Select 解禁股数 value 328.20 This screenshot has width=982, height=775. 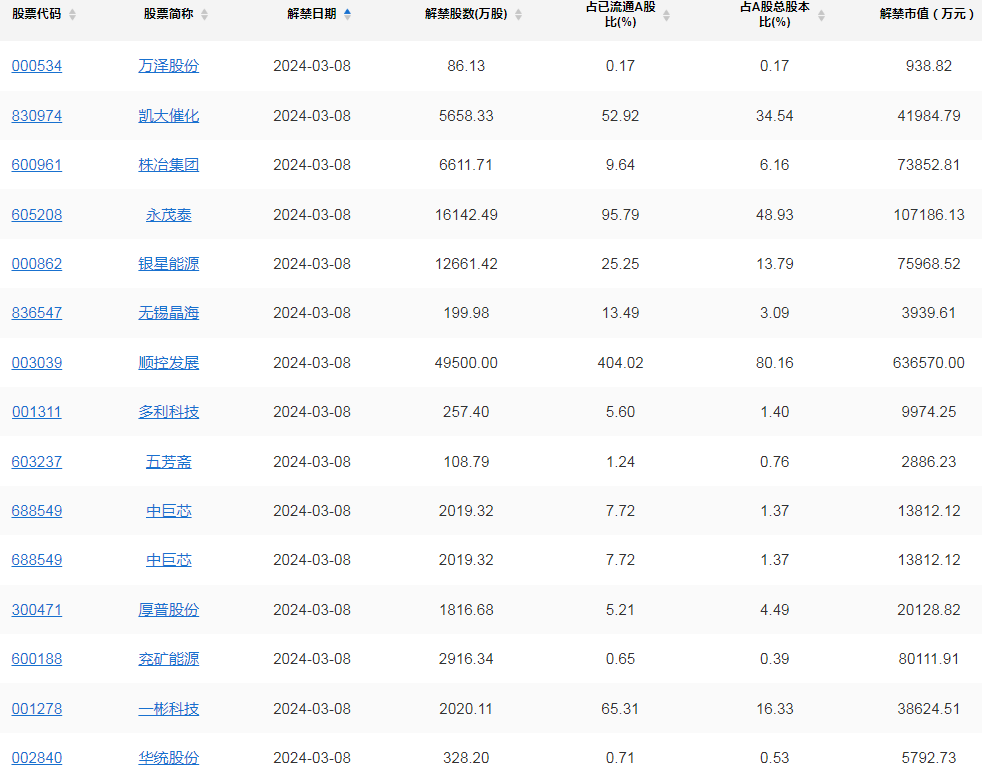click(466, 757)
